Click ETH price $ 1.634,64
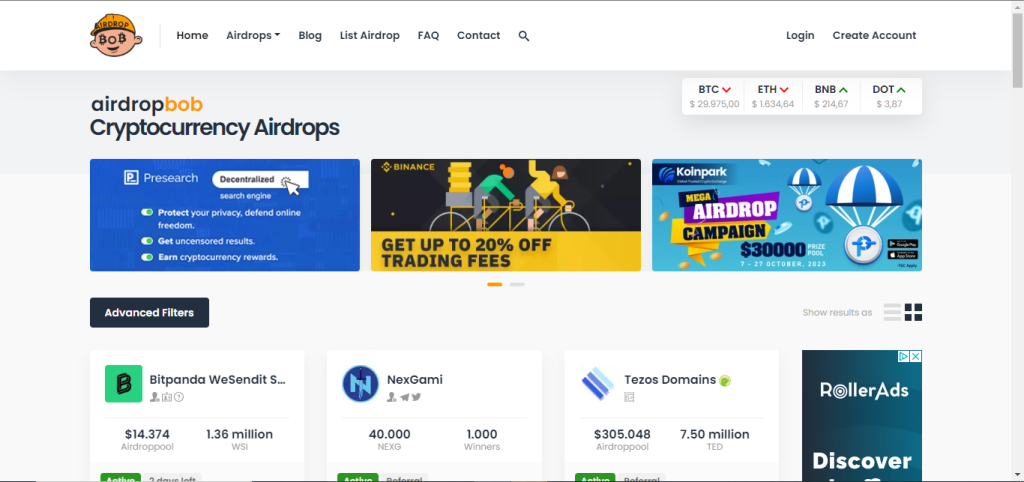 [x=773, y=104]
